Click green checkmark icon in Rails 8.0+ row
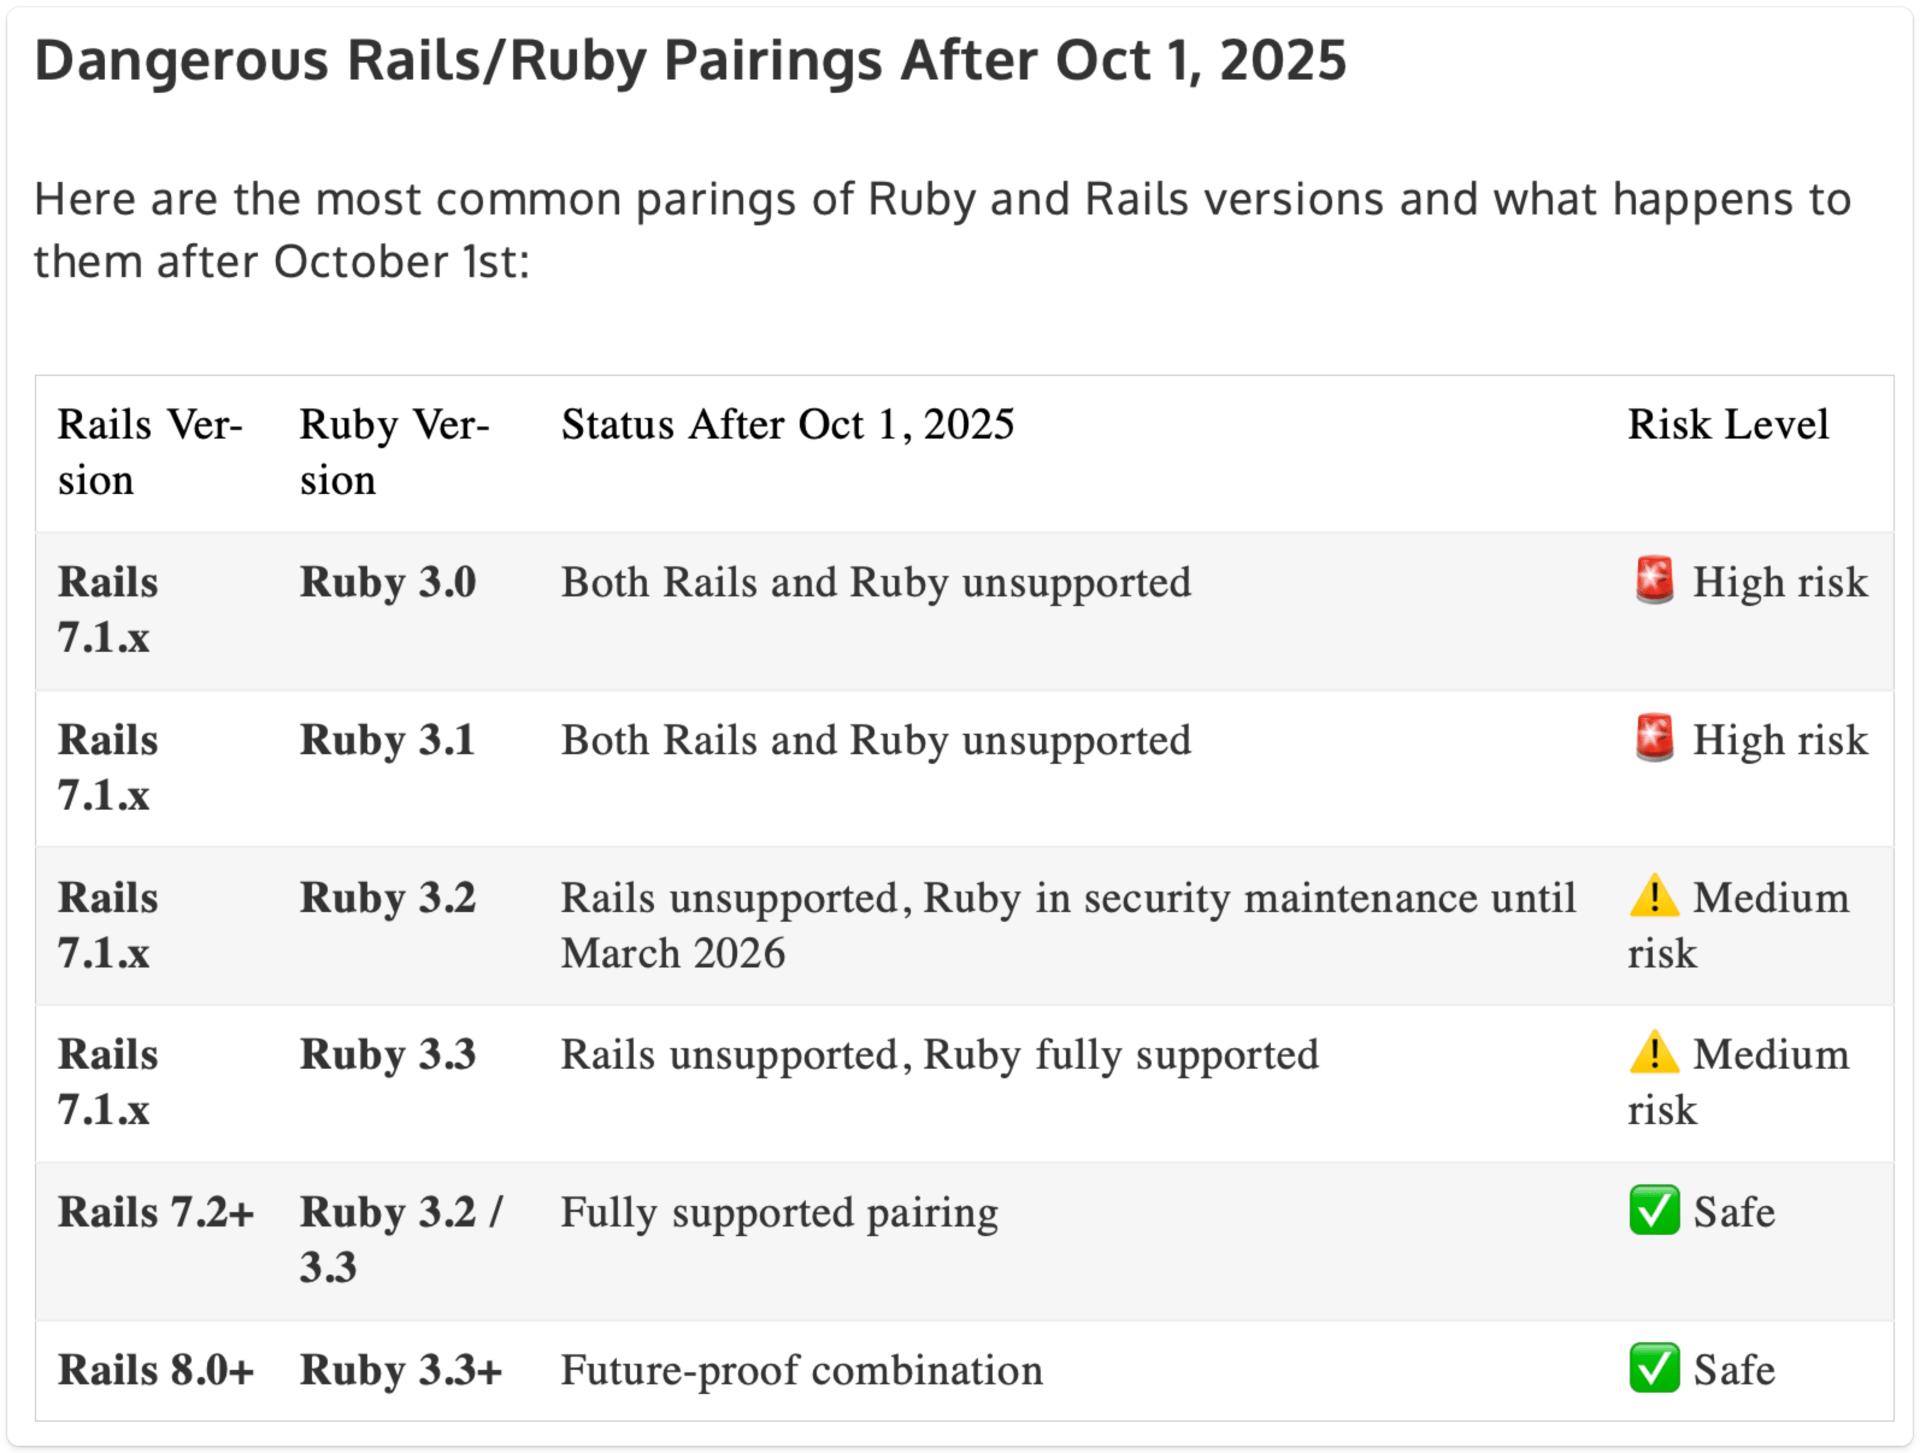 pos(1654,1369)
